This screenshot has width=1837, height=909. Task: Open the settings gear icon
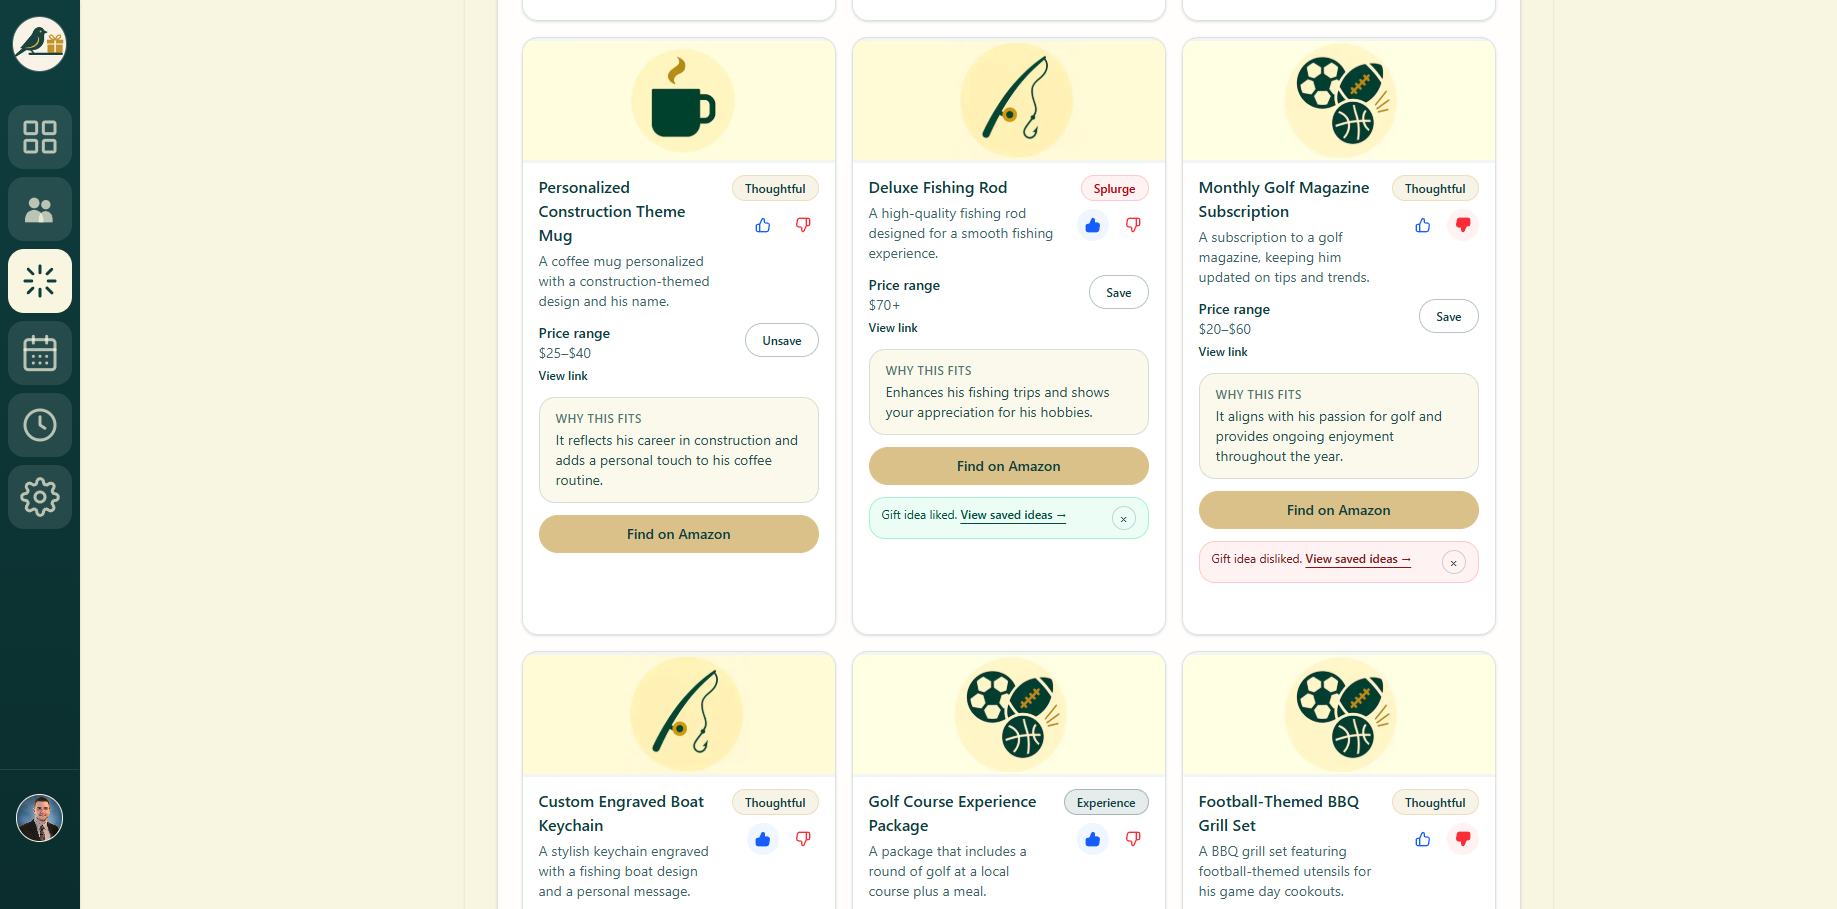pyautogui.click(x=40, y=497)
